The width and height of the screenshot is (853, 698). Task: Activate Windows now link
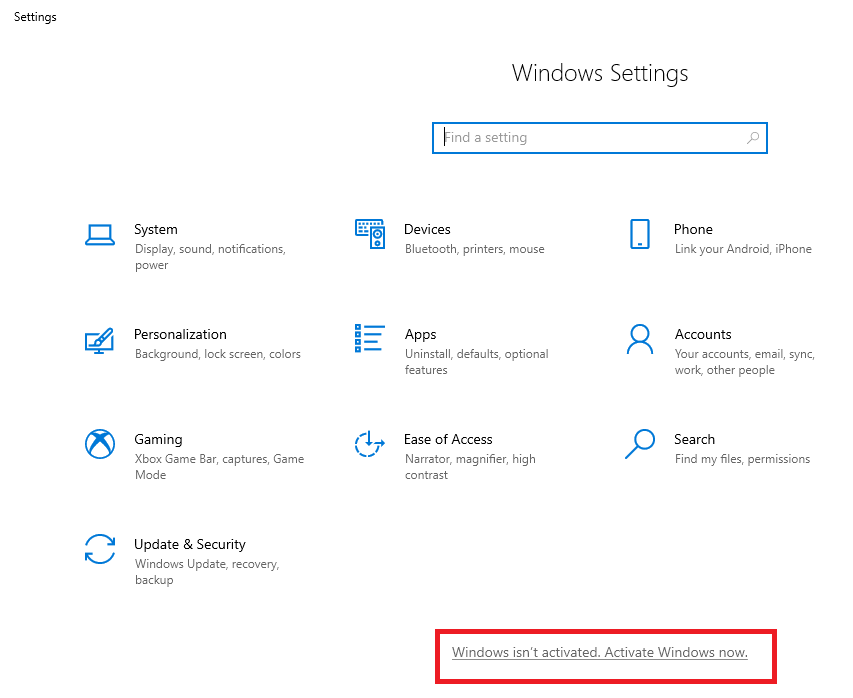[x=600, y=652]
